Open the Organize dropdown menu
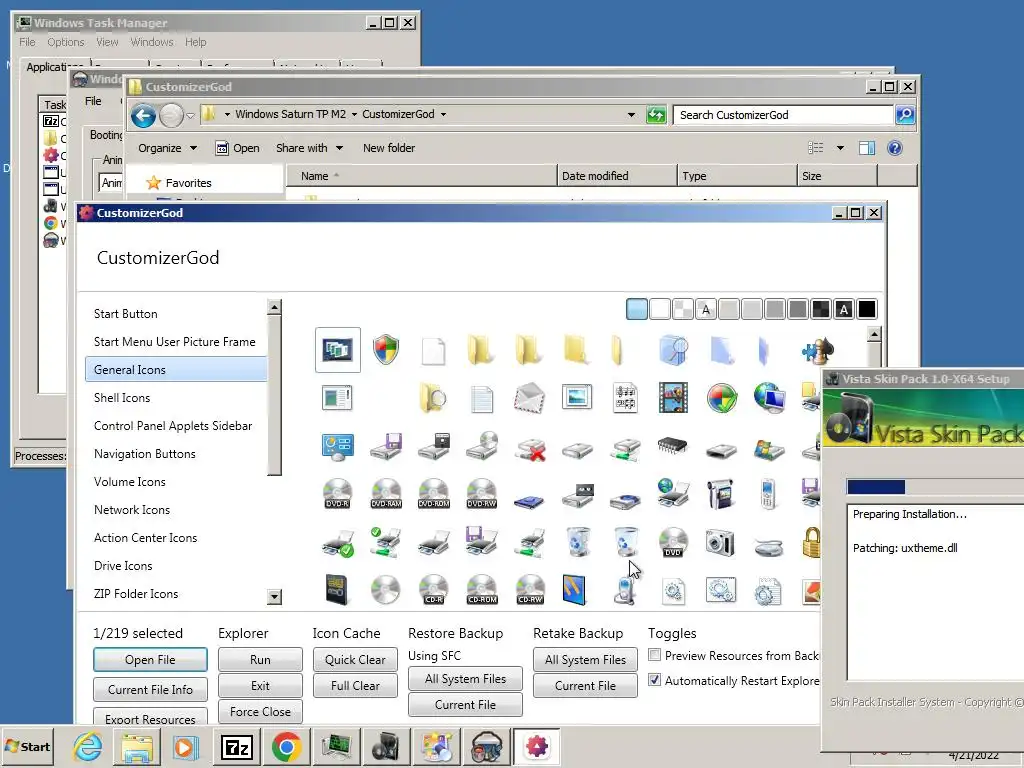1024x768 pixels. (167, 148)
